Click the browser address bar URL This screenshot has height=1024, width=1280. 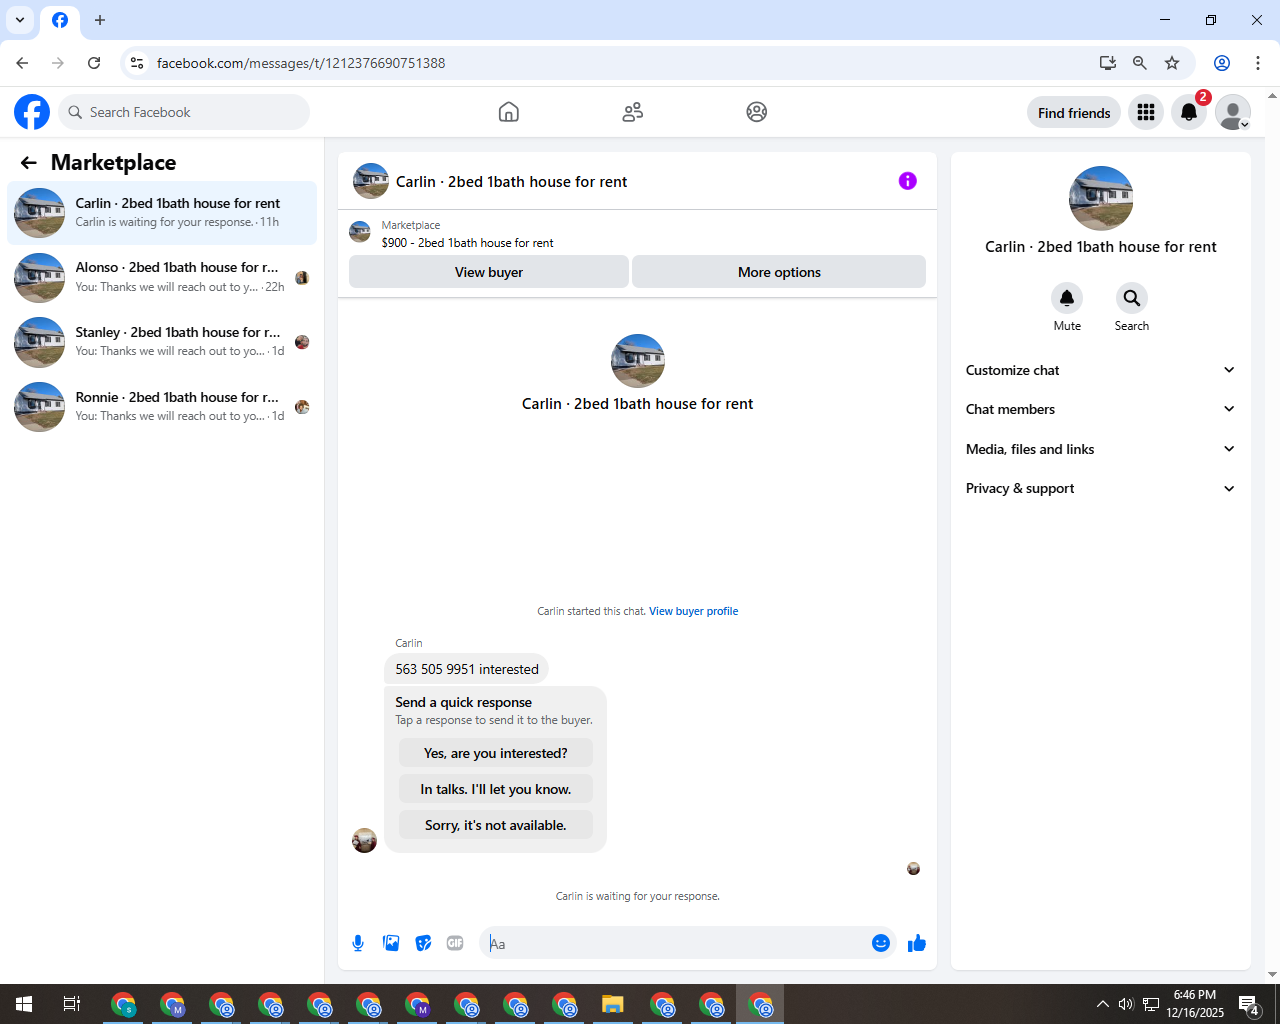click(x=301, y=63)
